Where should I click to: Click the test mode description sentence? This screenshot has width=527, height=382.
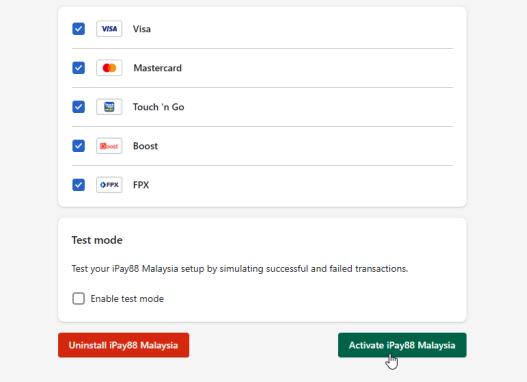(x=240, y=269)
